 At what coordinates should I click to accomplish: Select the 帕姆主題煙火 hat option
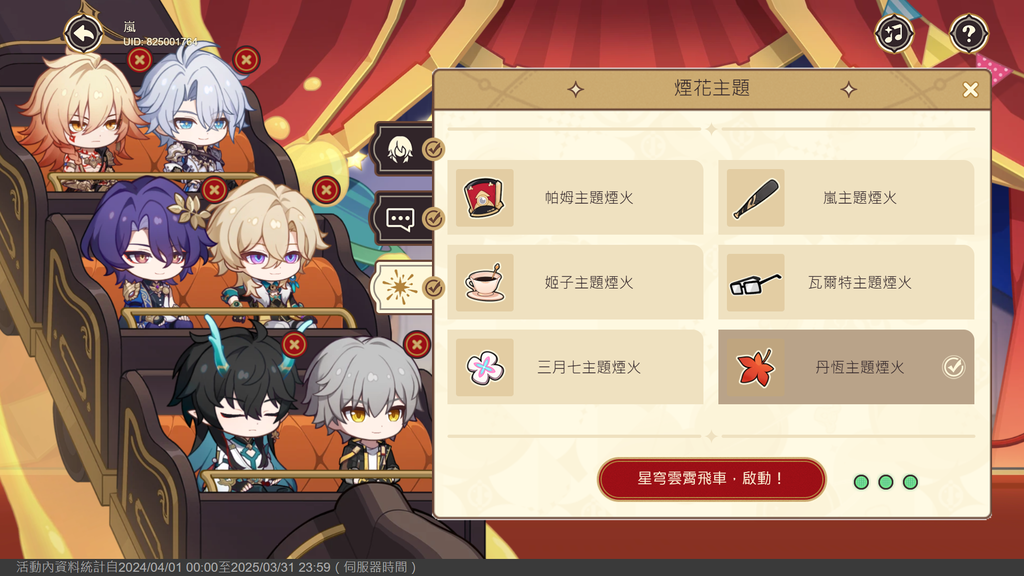click(x=575, y=198)
